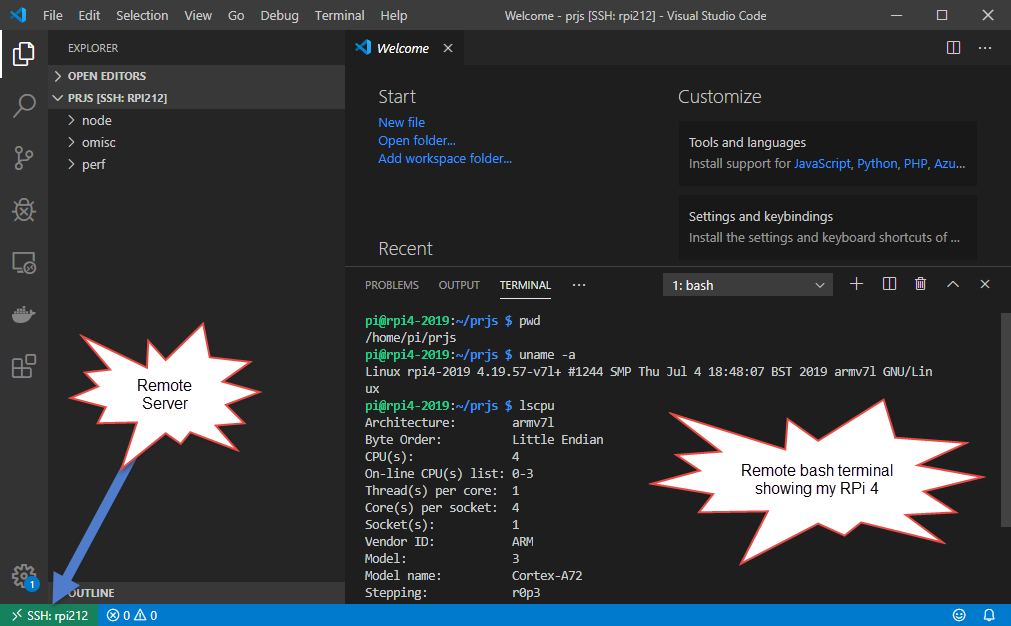Open the Source Control view icon
The image size is (1011, 626).
point(24,158)
